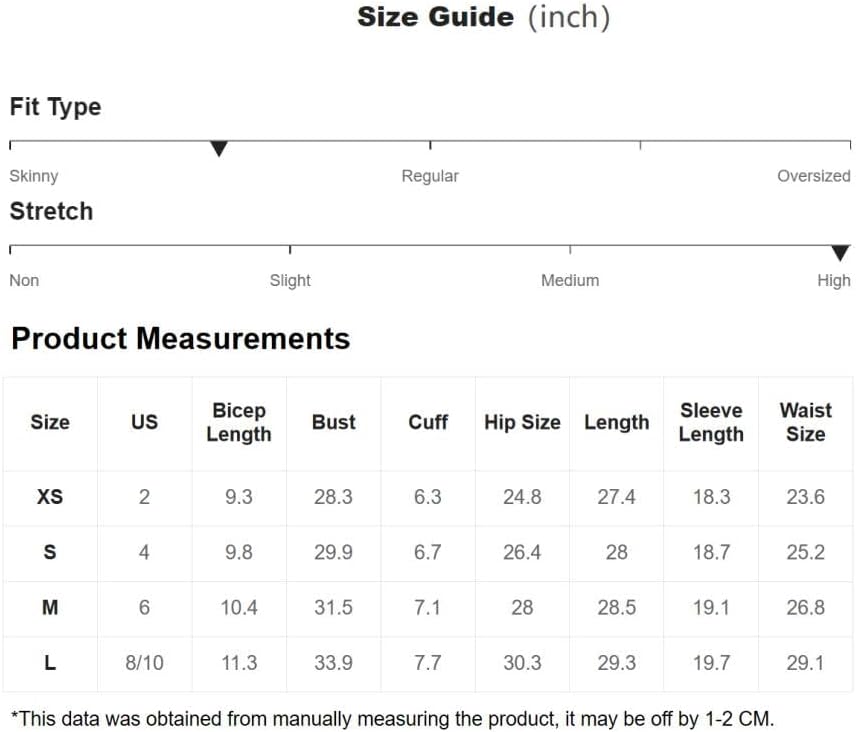Click the Product Measurements heading
The width and height of the screenshot is (856, 732).
pos(181,338)
